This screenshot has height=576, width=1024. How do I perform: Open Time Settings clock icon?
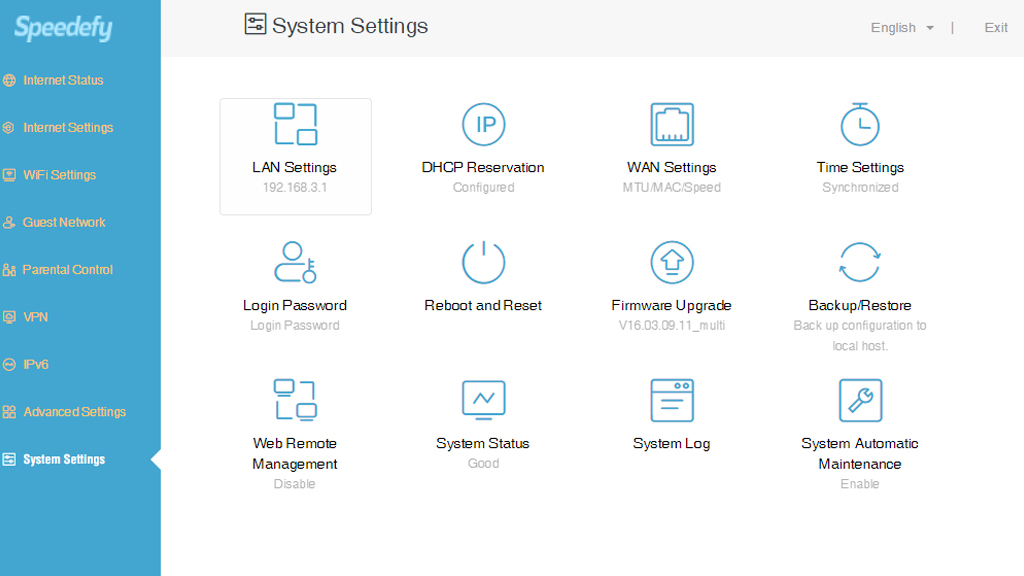click(x=860, y=124)
